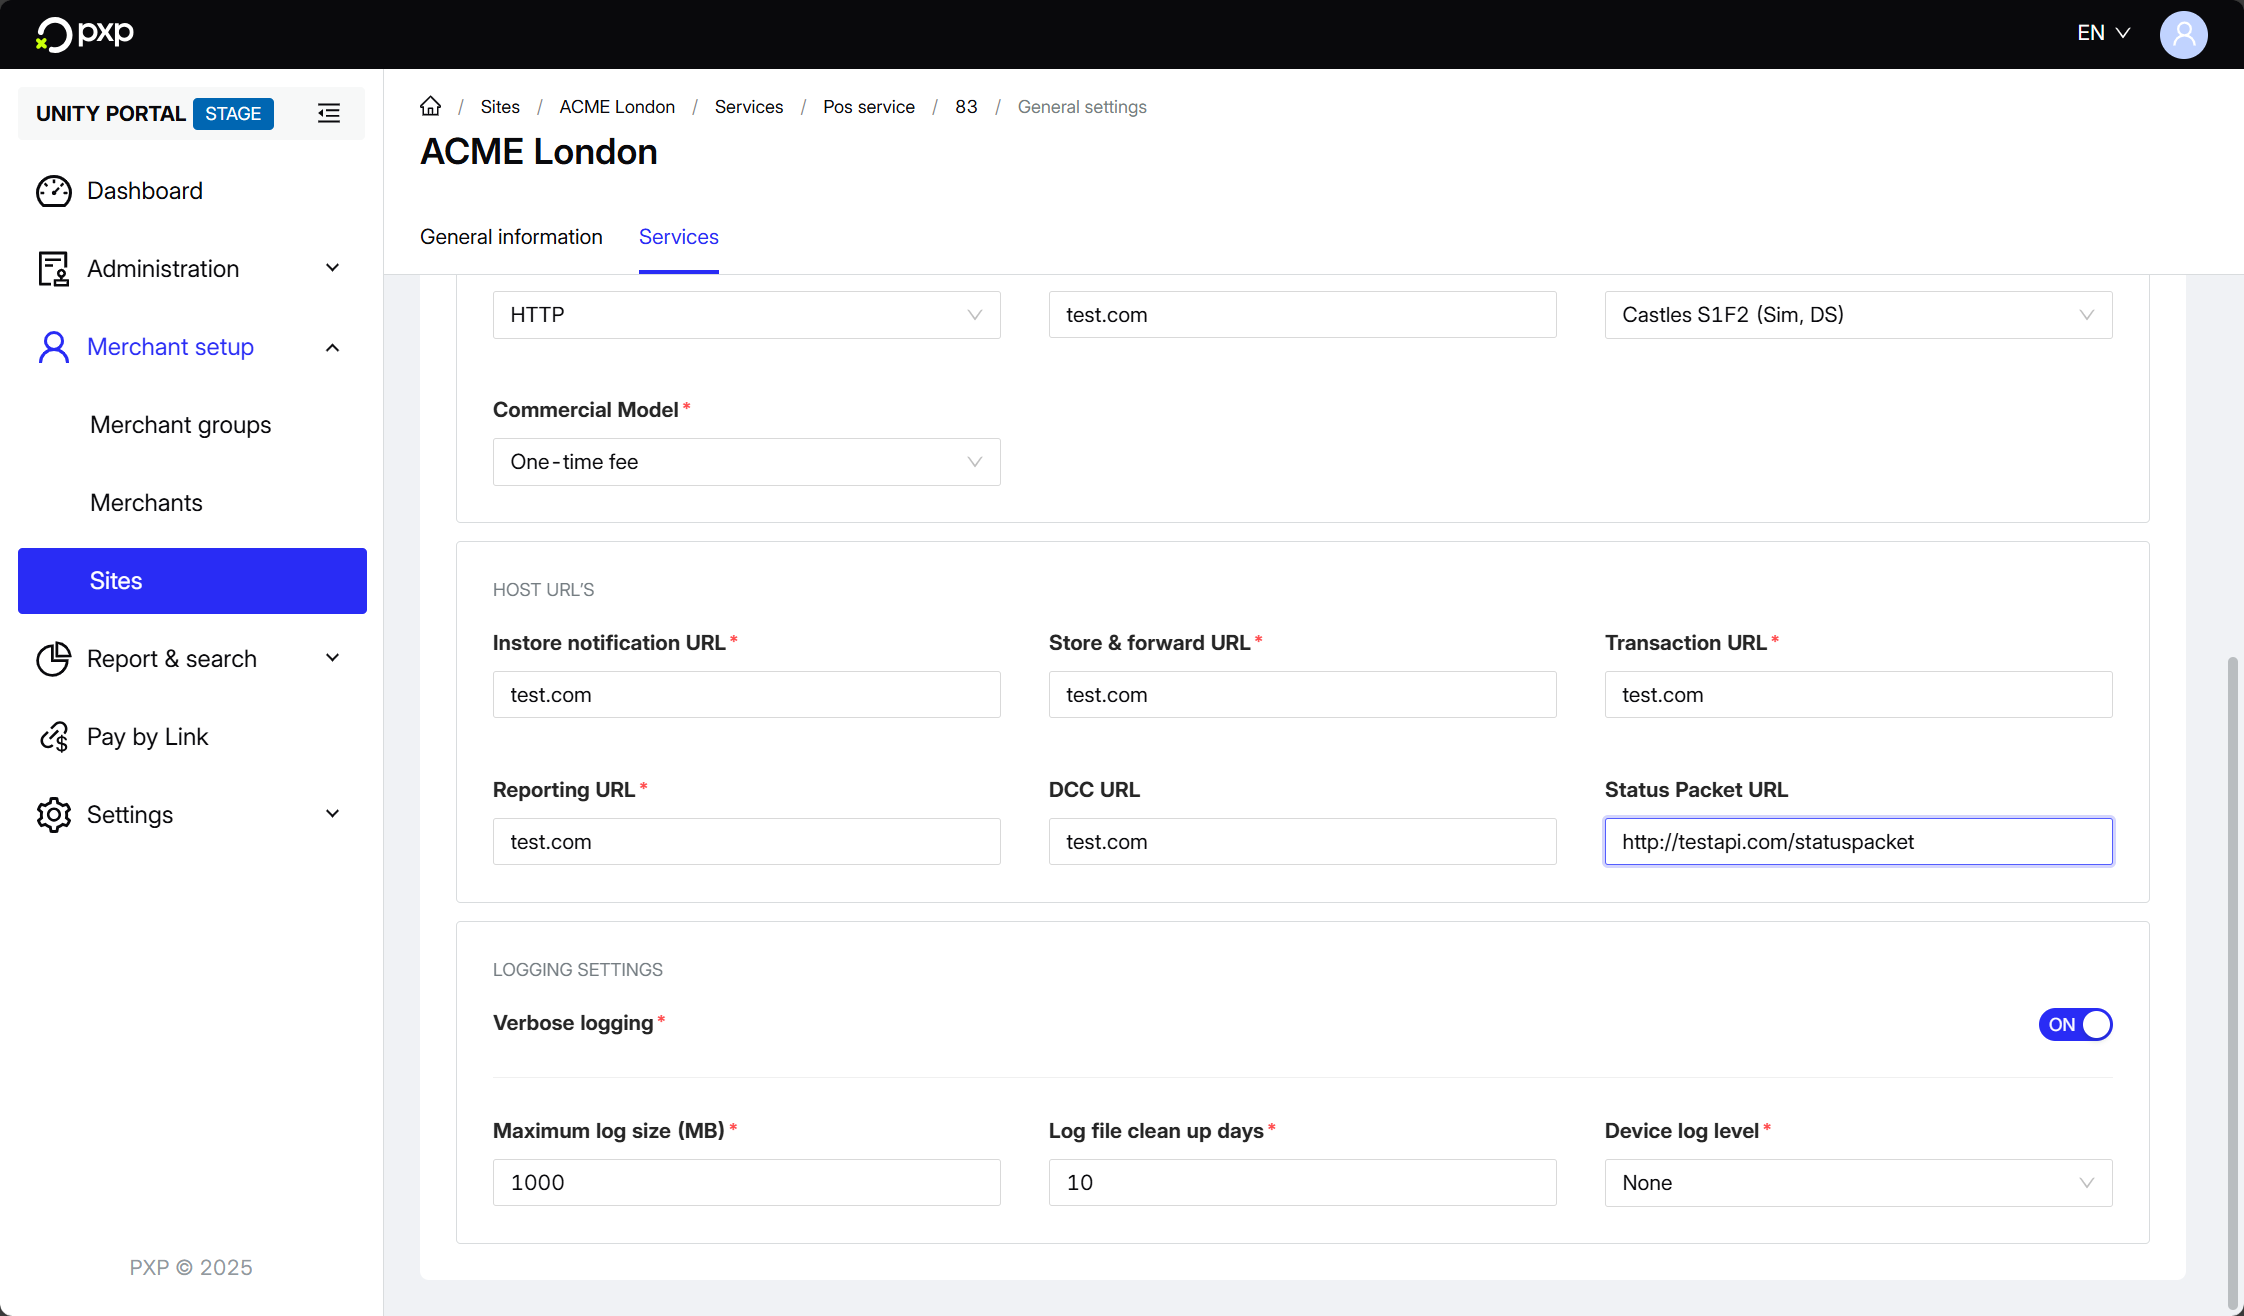Click the PXP logo
2244x1316 pixels.
pos(85,33)
